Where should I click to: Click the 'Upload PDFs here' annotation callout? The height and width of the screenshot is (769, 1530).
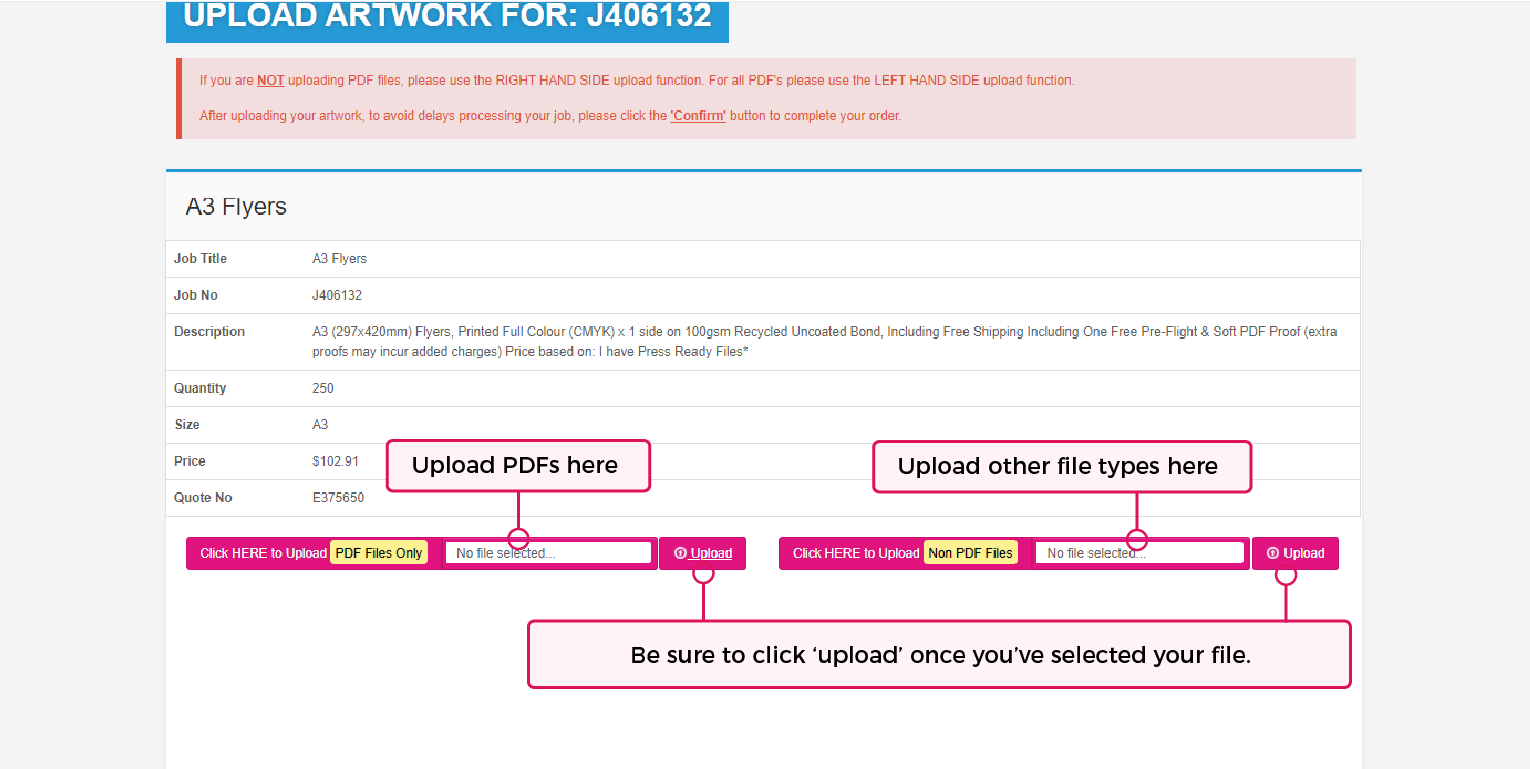point(518,465)
